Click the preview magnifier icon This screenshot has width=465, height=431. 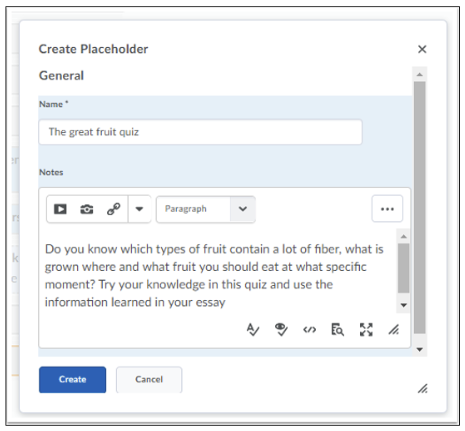(337, 330)
